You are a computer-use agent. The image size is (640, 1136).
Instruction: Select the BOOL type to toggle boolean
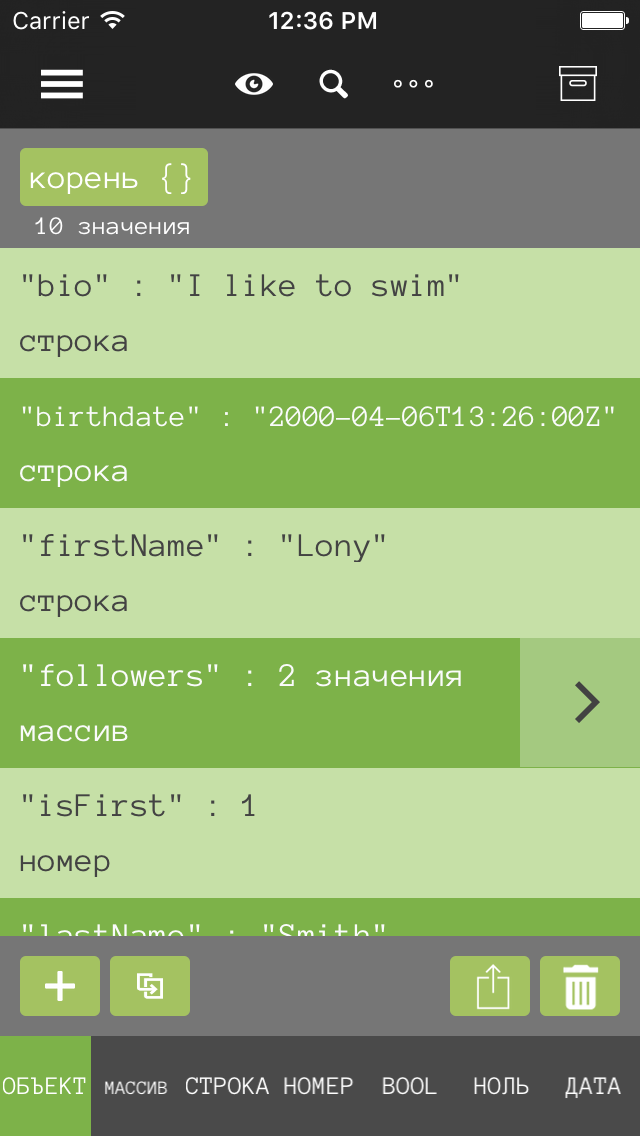408,1086
